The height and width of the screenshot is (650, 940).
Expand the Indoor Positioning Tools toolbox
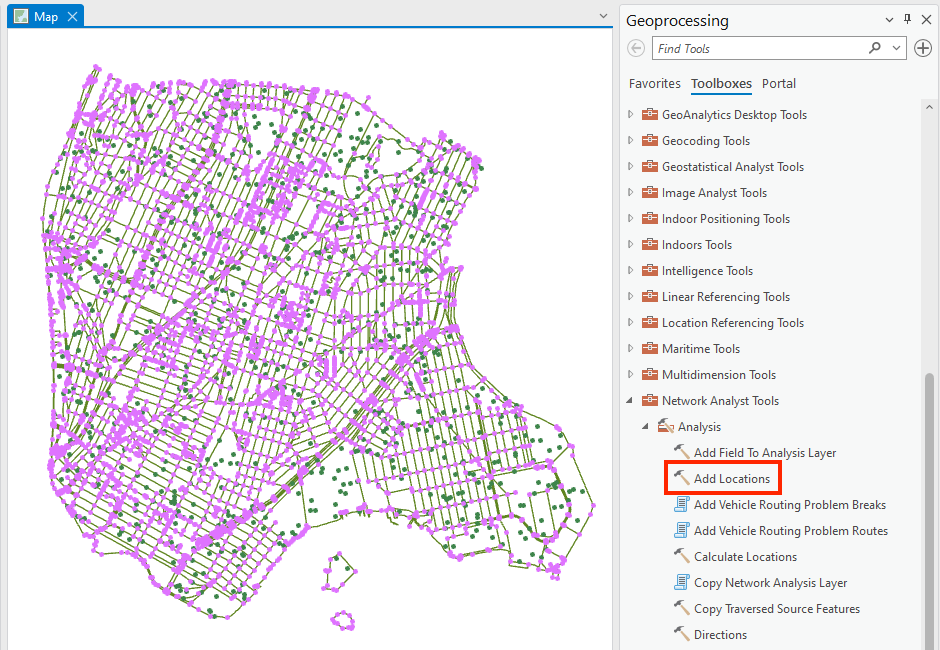(x=630, y=218)
